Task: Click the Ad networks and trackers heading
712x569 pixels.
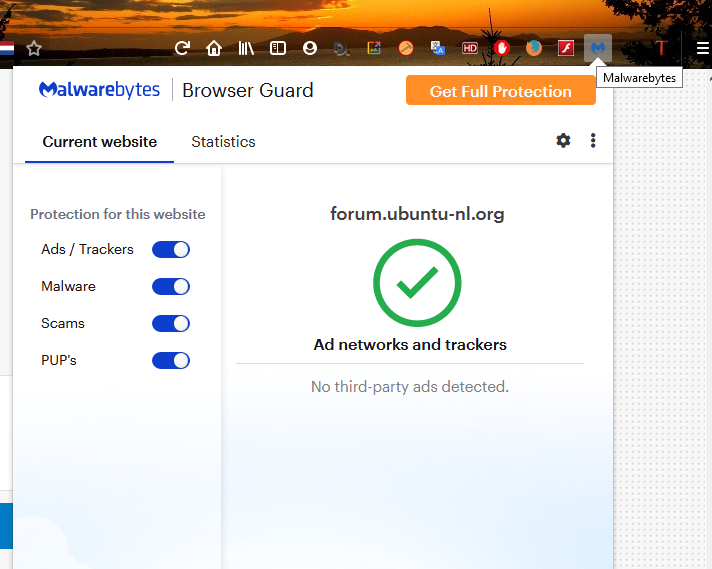Action: [x=410, y=345]
